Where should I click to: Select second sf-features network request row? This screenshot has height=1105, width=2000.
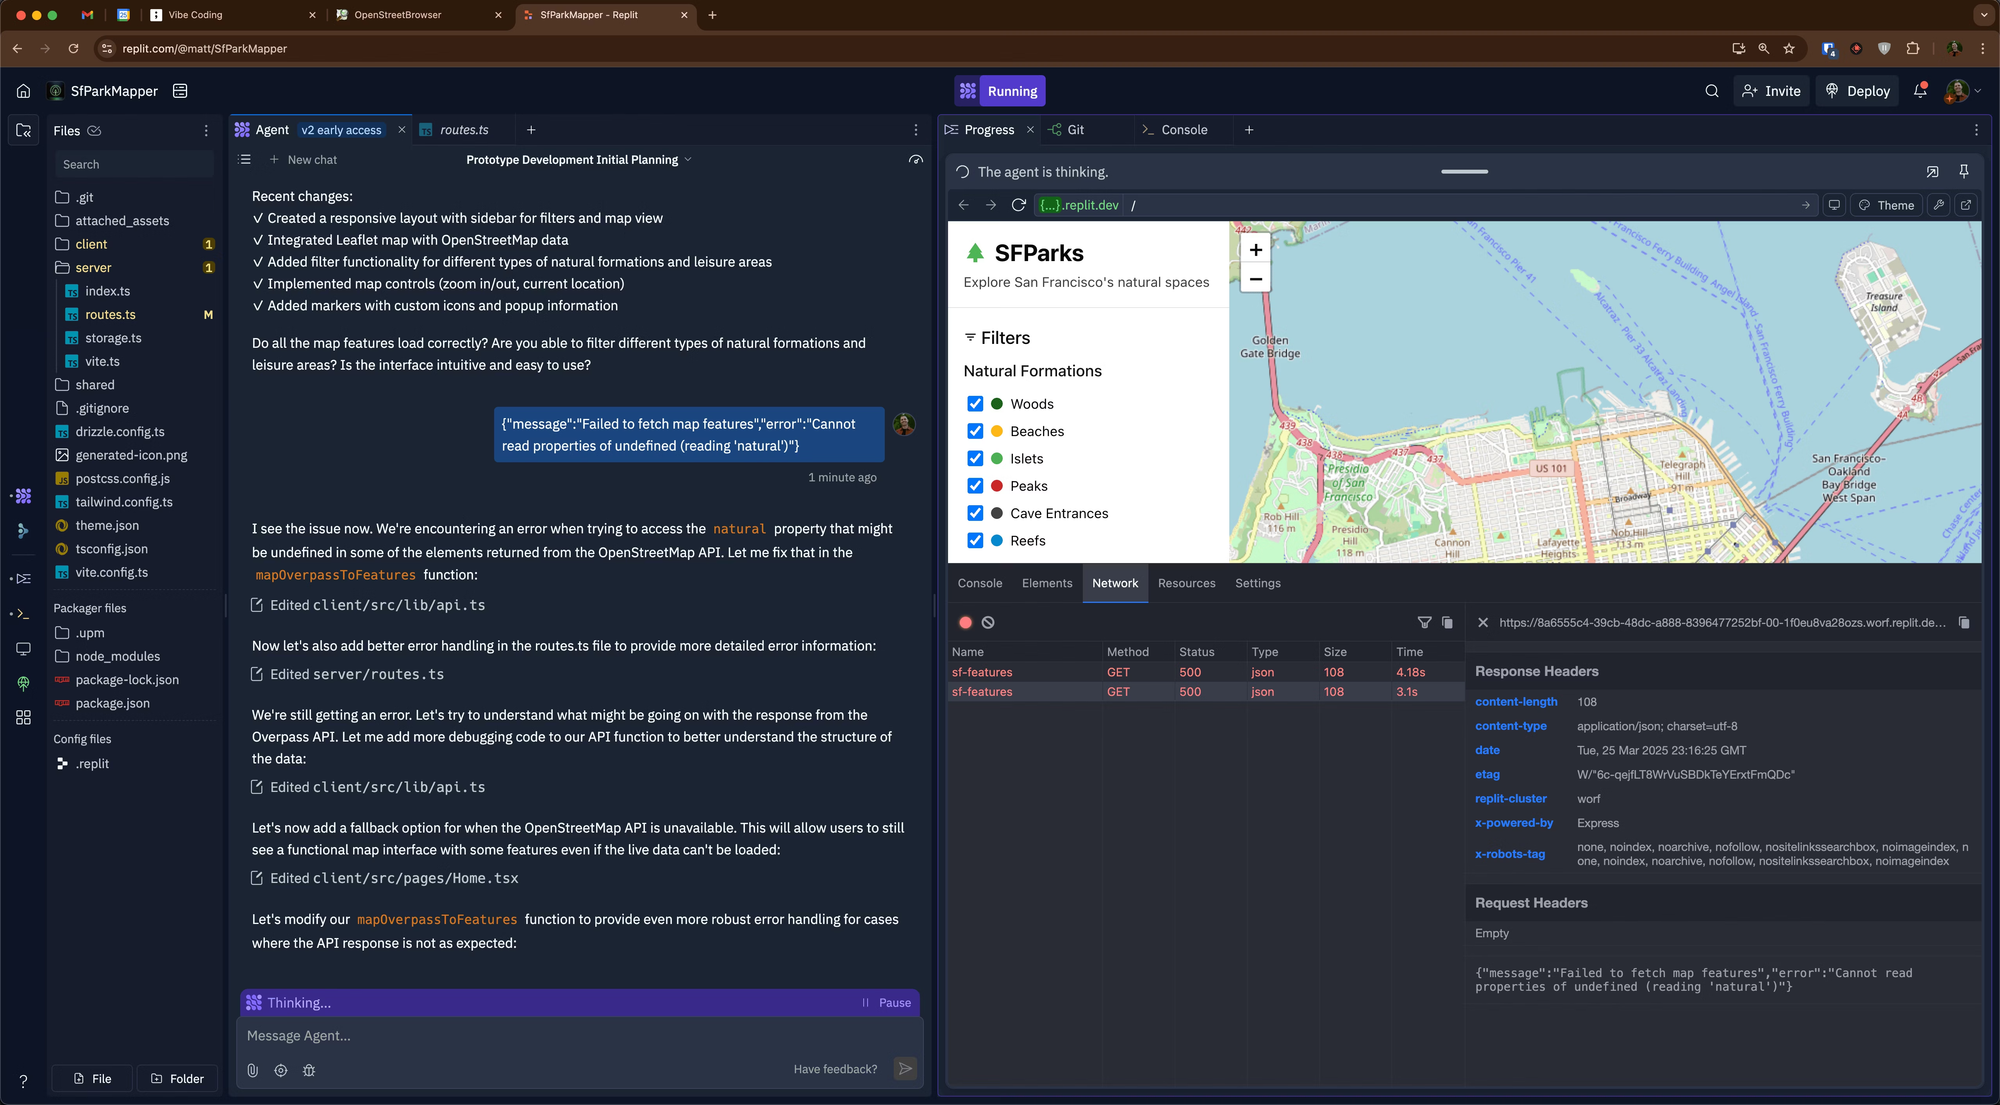pos(1205,692)
